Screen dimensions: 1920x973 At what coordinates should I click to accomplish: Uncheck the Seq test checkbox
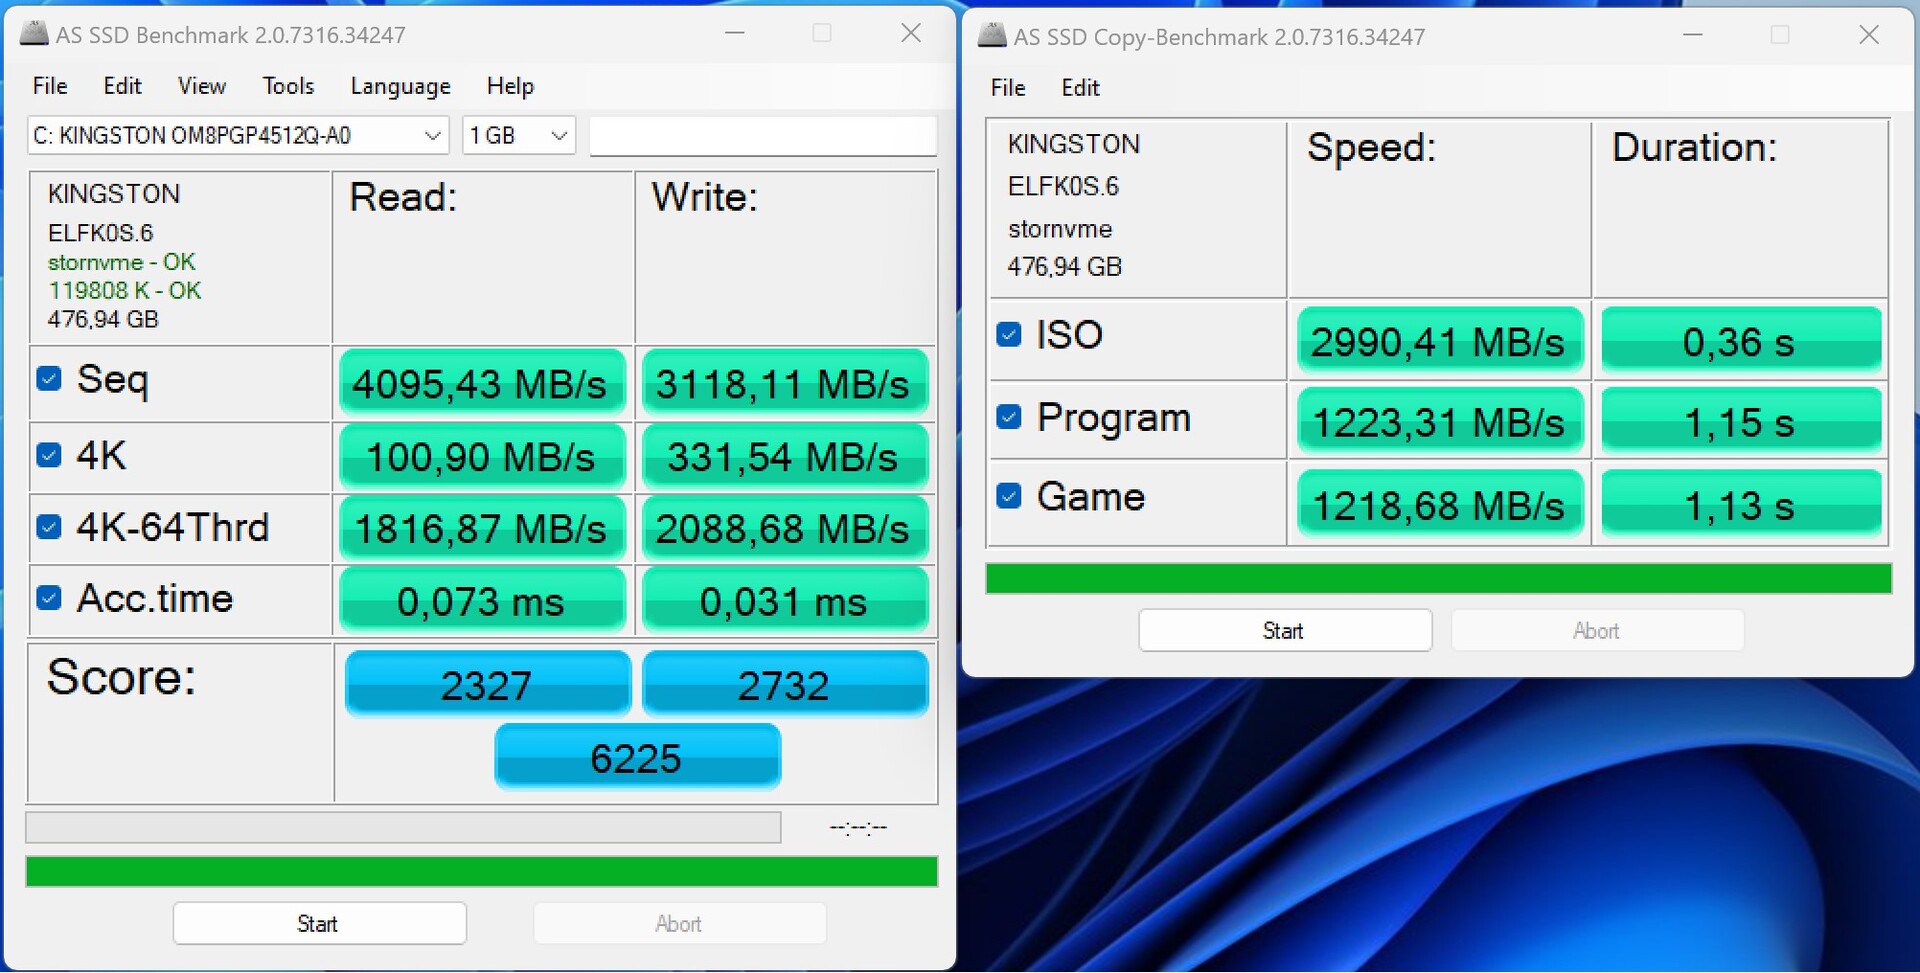point(49,379)
